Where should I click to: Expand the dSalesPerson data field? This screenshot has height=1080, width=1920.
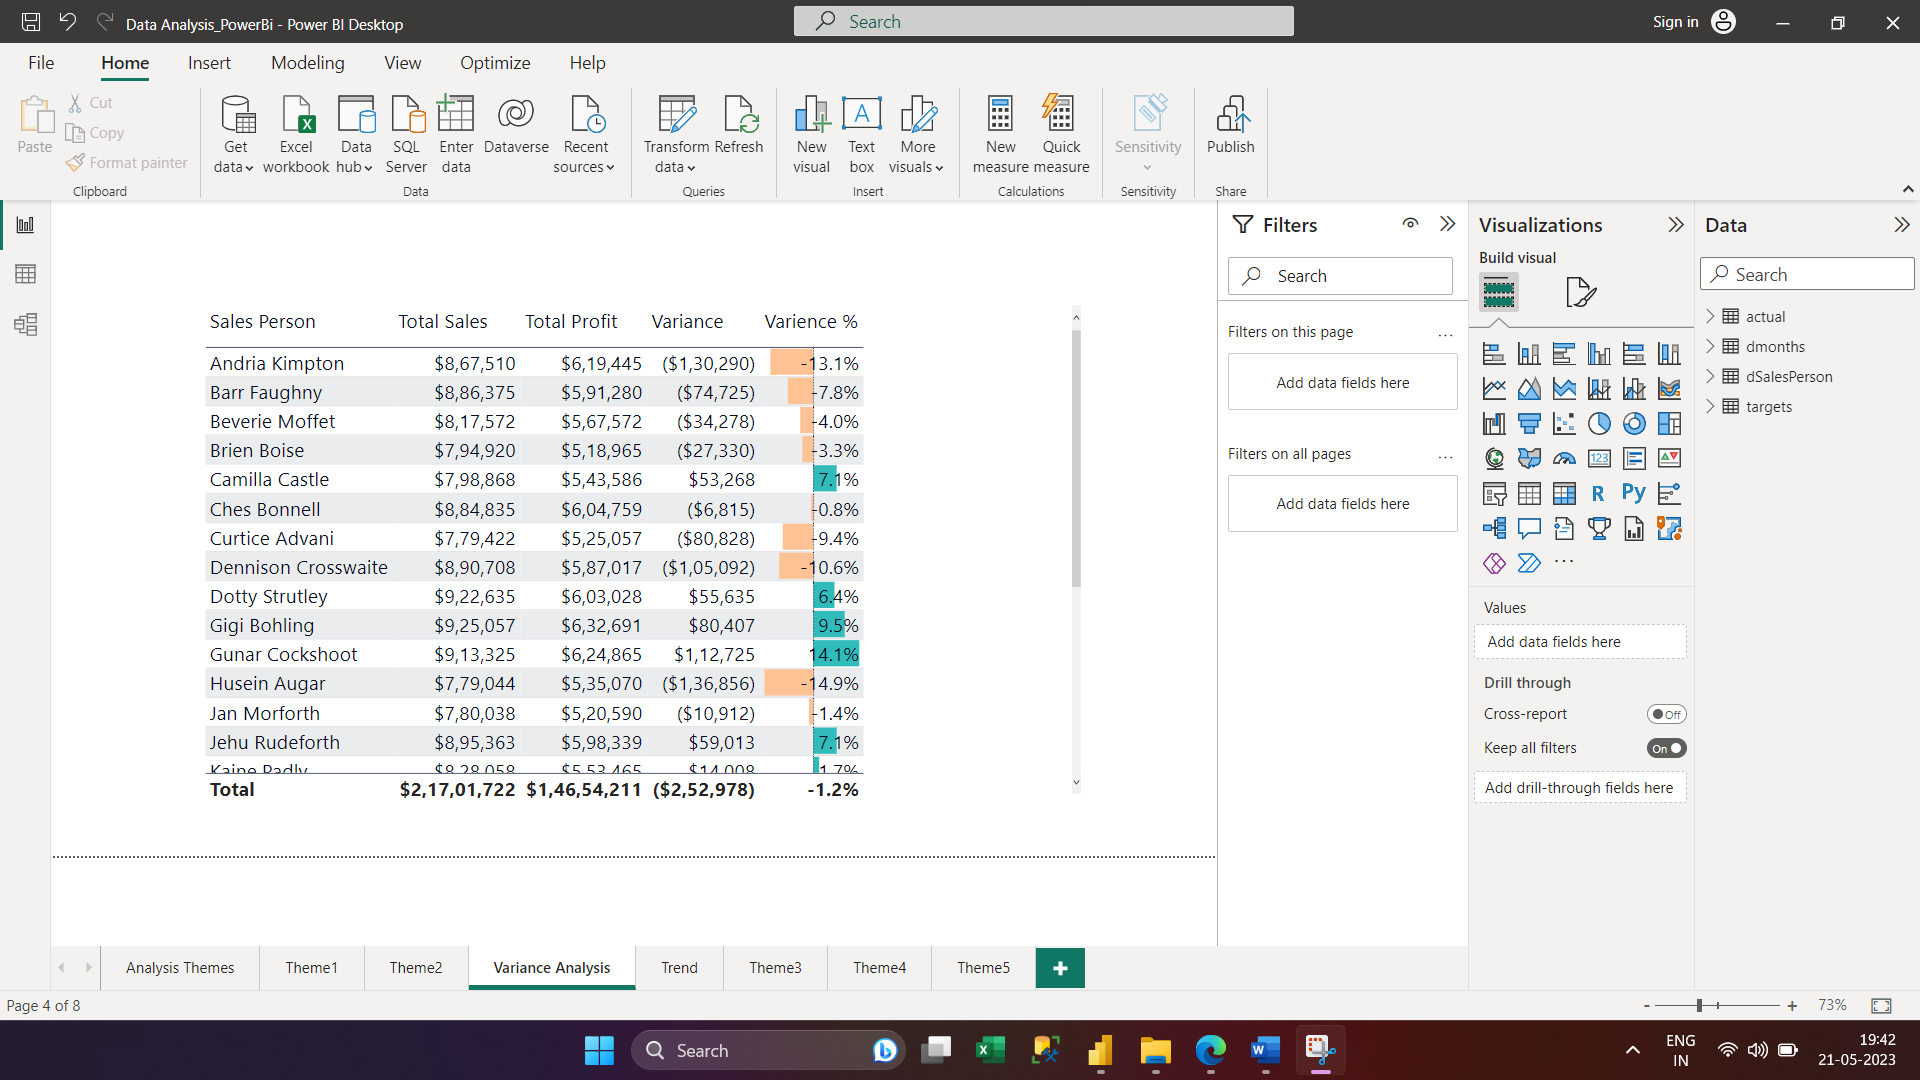(1710, 376)
